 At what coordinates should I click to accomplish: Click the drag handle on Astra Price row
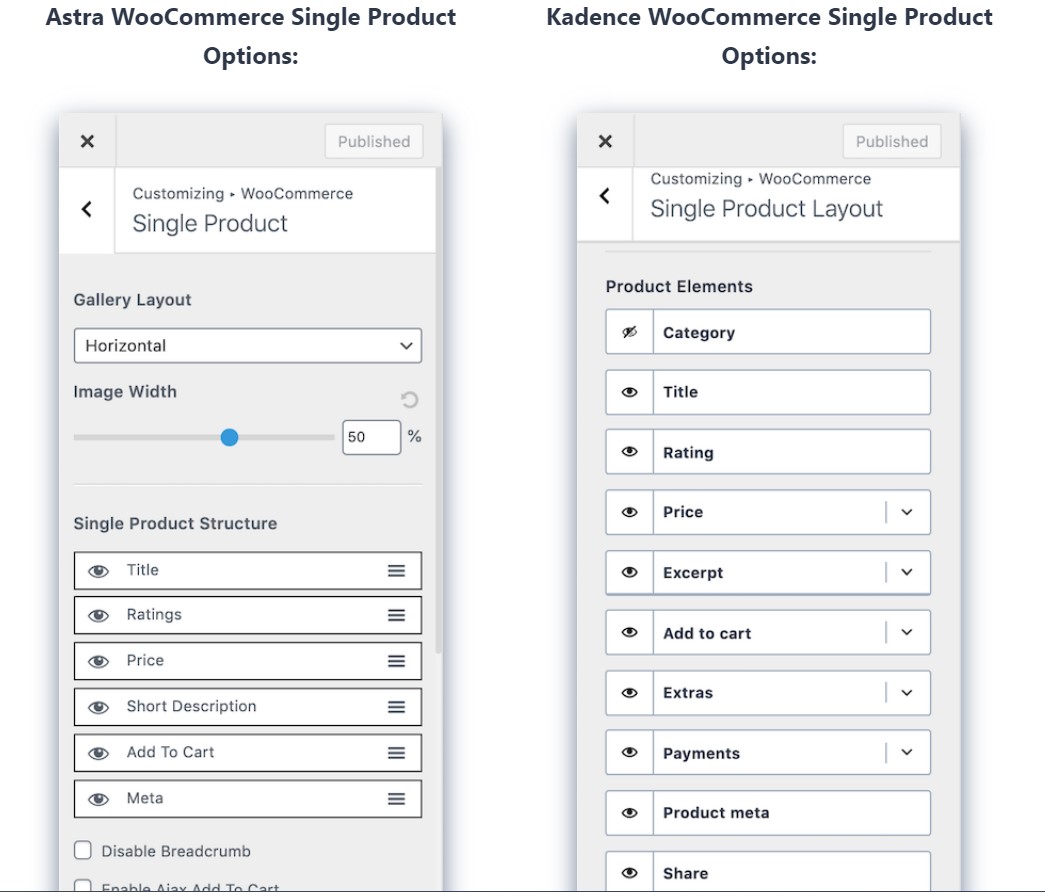point(397,661)
